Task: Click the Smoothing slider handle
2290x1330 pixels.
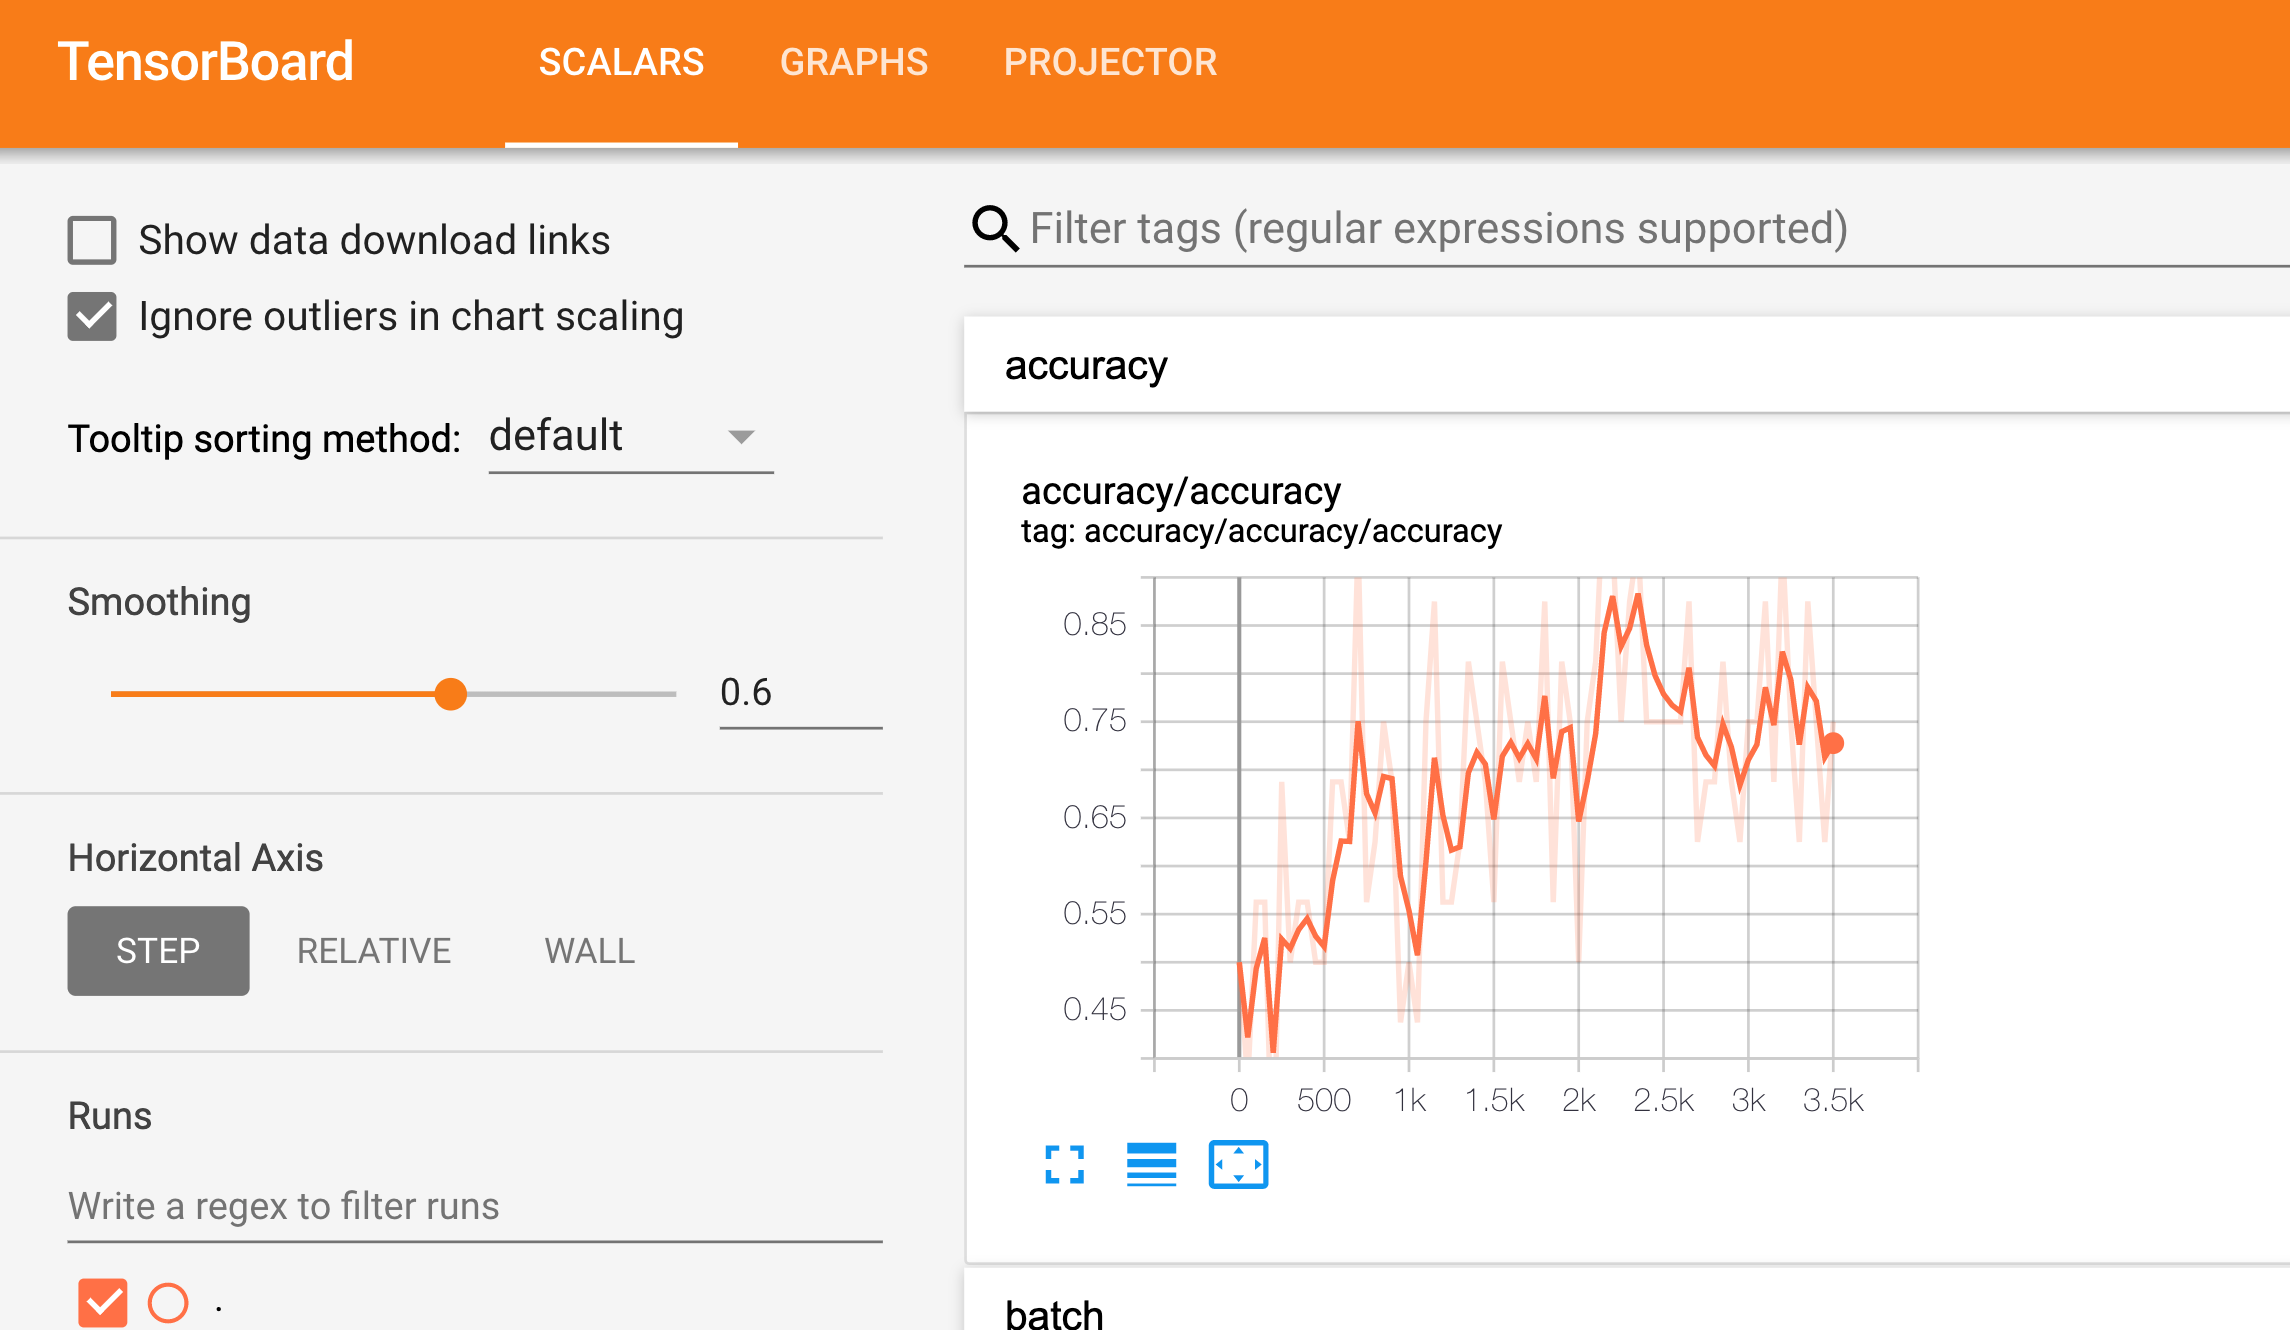Action: (x=451, y=693)
